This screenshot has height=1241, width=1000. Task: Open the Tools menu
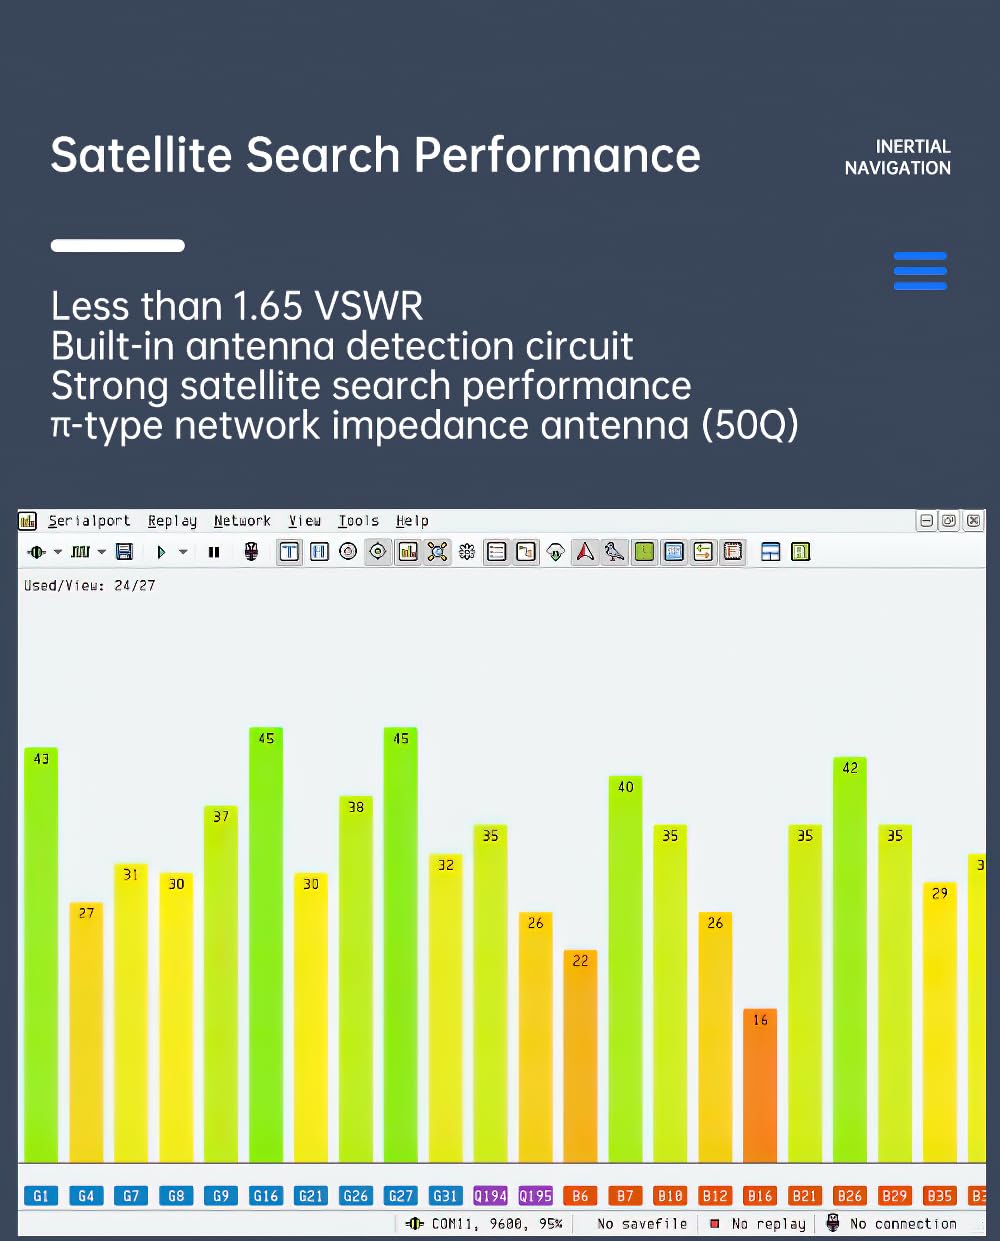click(x=358, y=521)
